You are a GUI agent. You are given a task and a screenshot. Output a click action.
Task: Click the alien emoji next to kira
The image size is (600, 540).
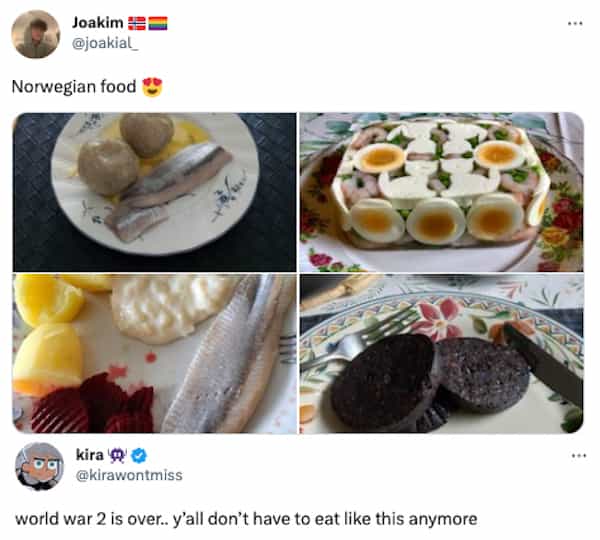coord(116,455)
